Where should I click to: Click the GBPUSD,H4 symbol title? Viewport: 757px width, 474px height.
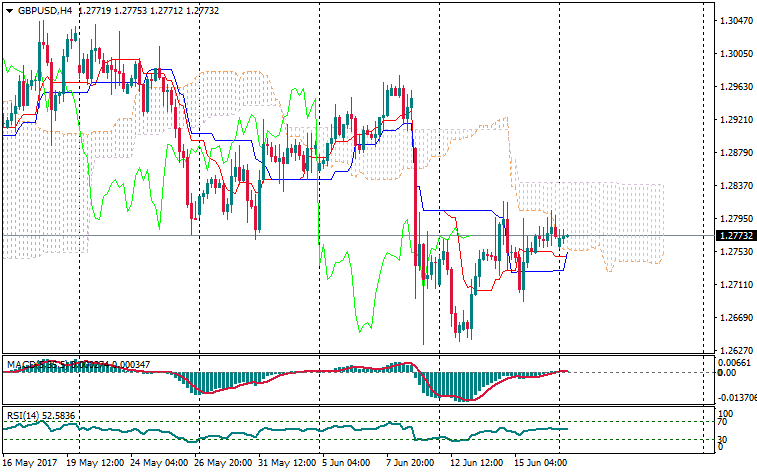coord(44,11)
